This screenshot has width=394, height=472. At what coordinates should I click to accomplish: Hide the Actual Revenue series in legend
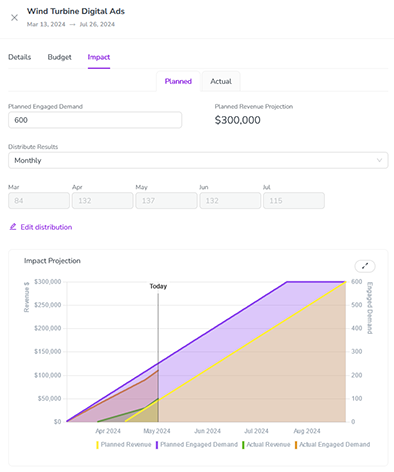tap(266, 445)
